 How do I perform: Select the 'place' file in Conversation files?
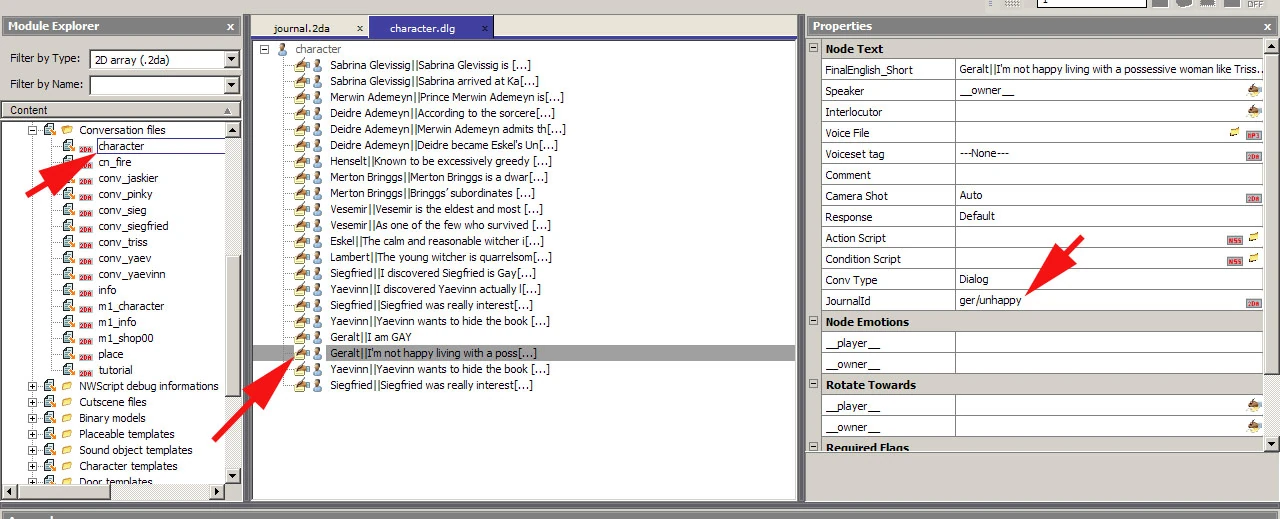[111, 354]
